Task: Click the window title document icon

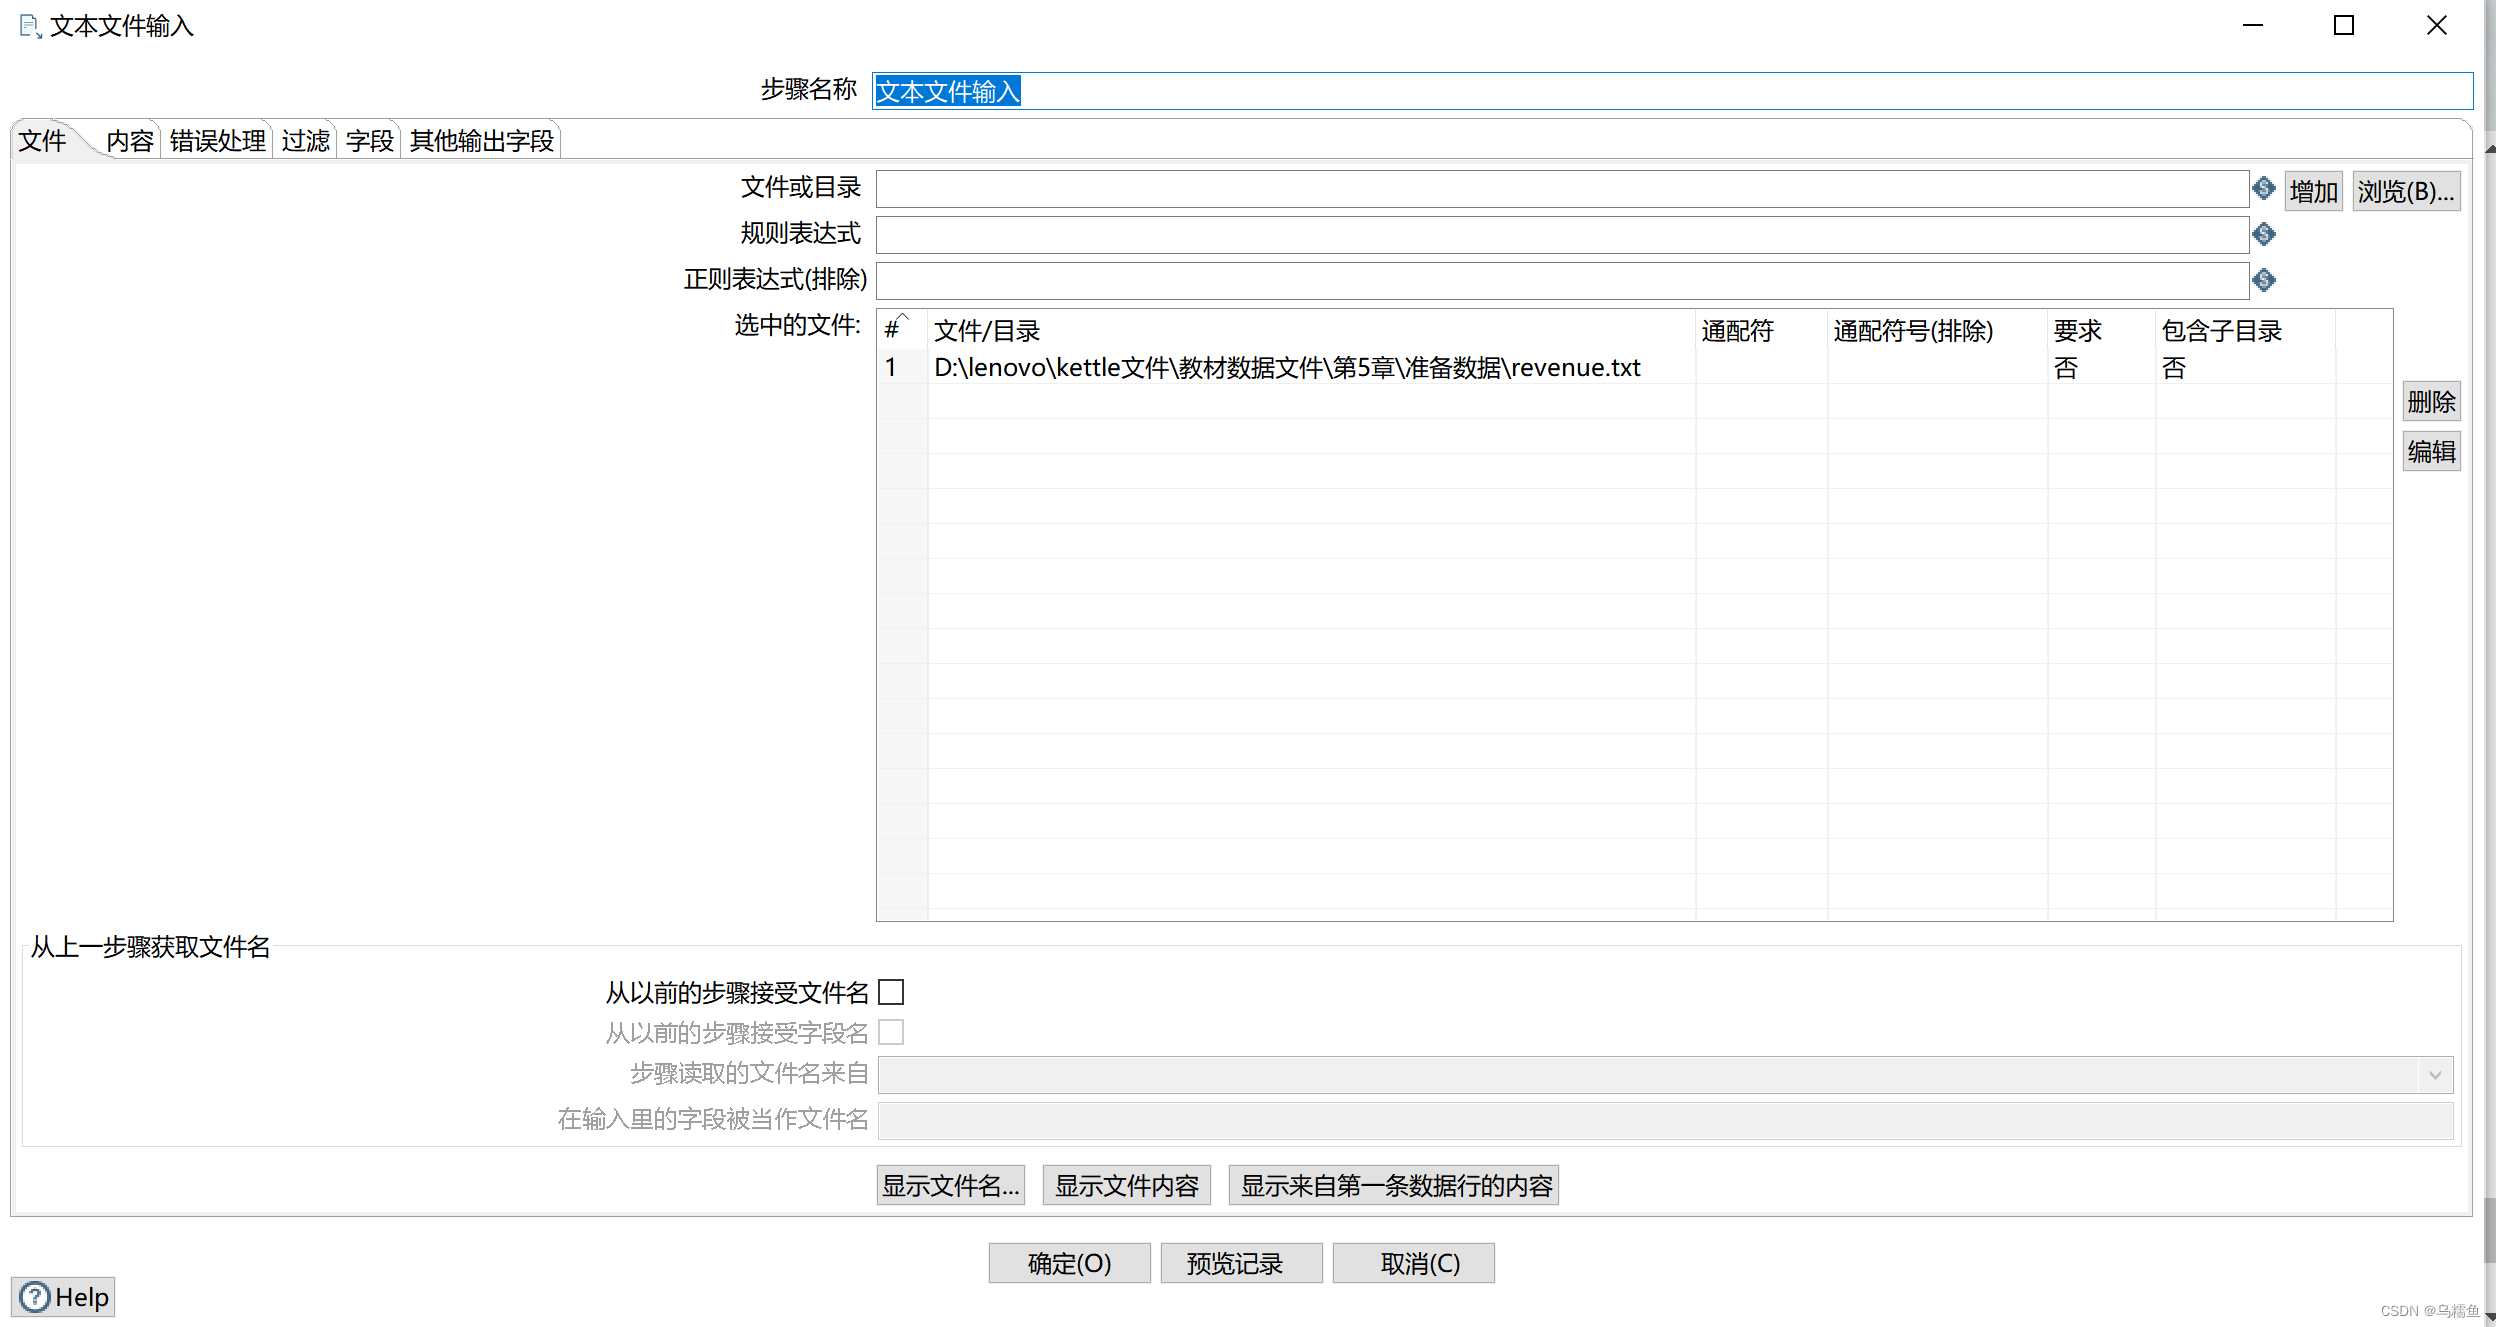Action: coord(30,26)
